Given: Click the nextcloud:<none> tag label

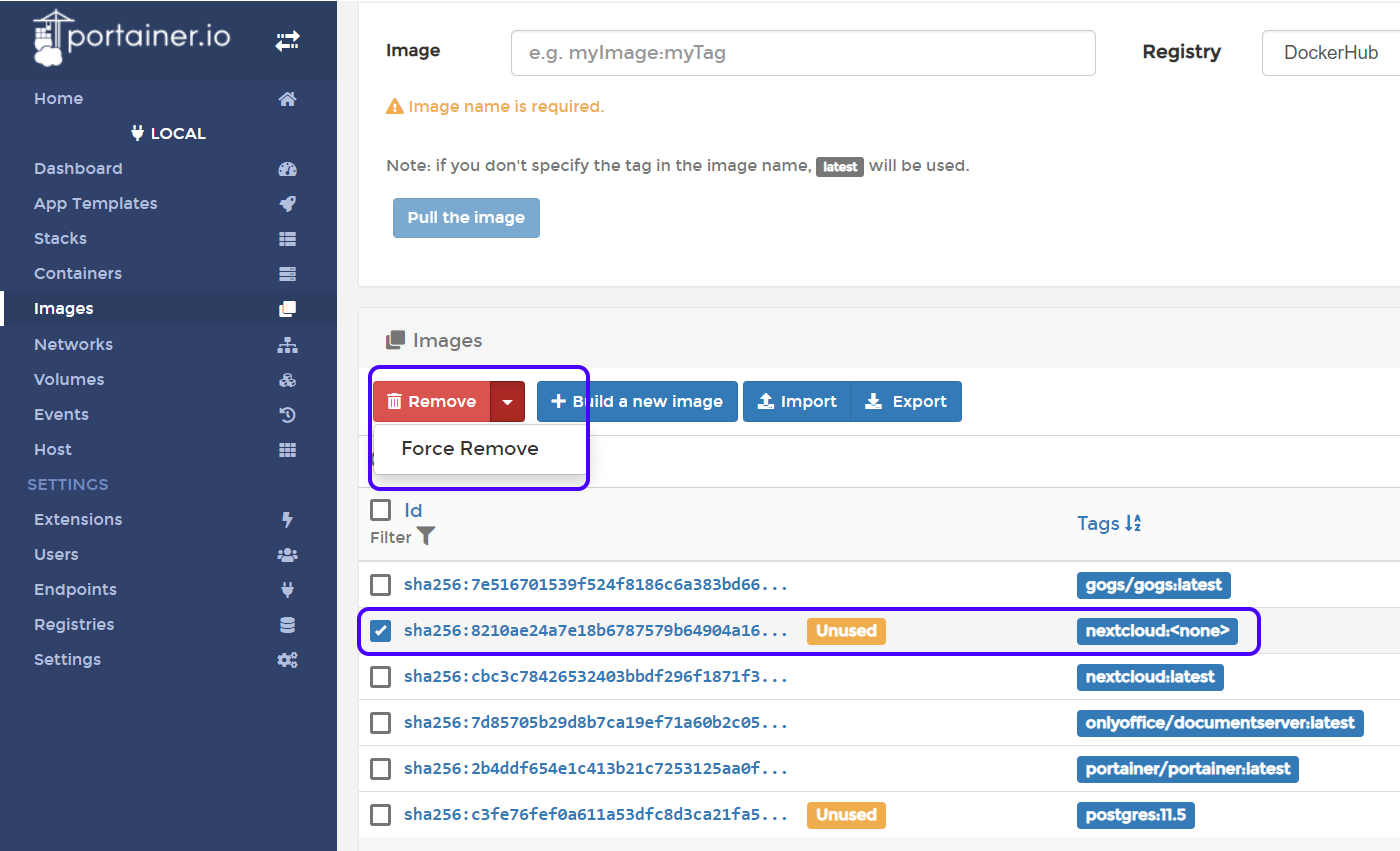Looking at the screenshot, I should (1158, 631).
